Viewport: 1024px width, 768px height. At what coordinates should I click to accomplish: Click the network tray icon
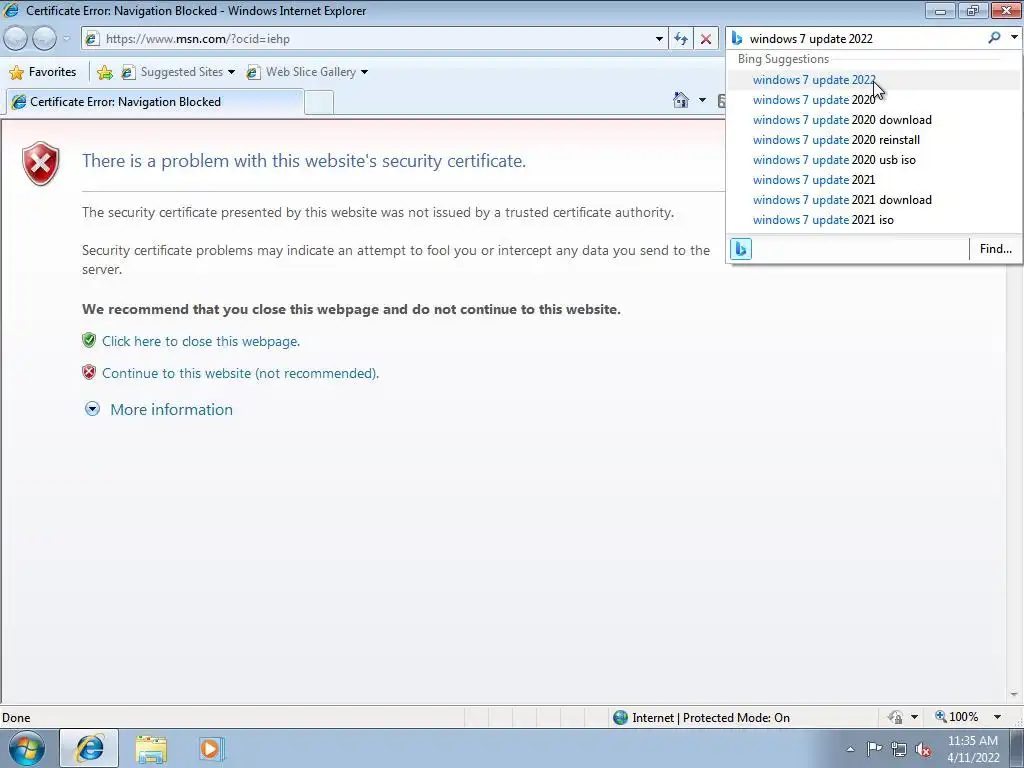pos(899,749)
